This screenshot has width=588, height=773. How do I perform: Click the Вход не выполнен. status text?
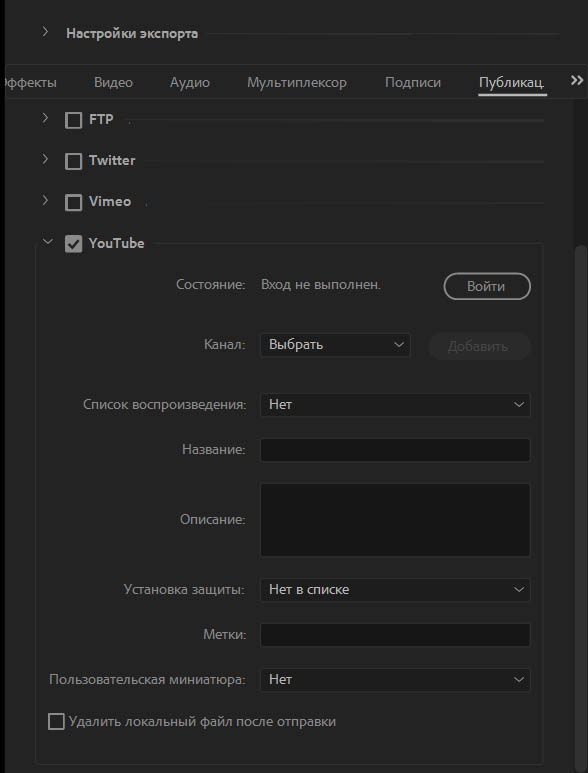click(321, 285)
